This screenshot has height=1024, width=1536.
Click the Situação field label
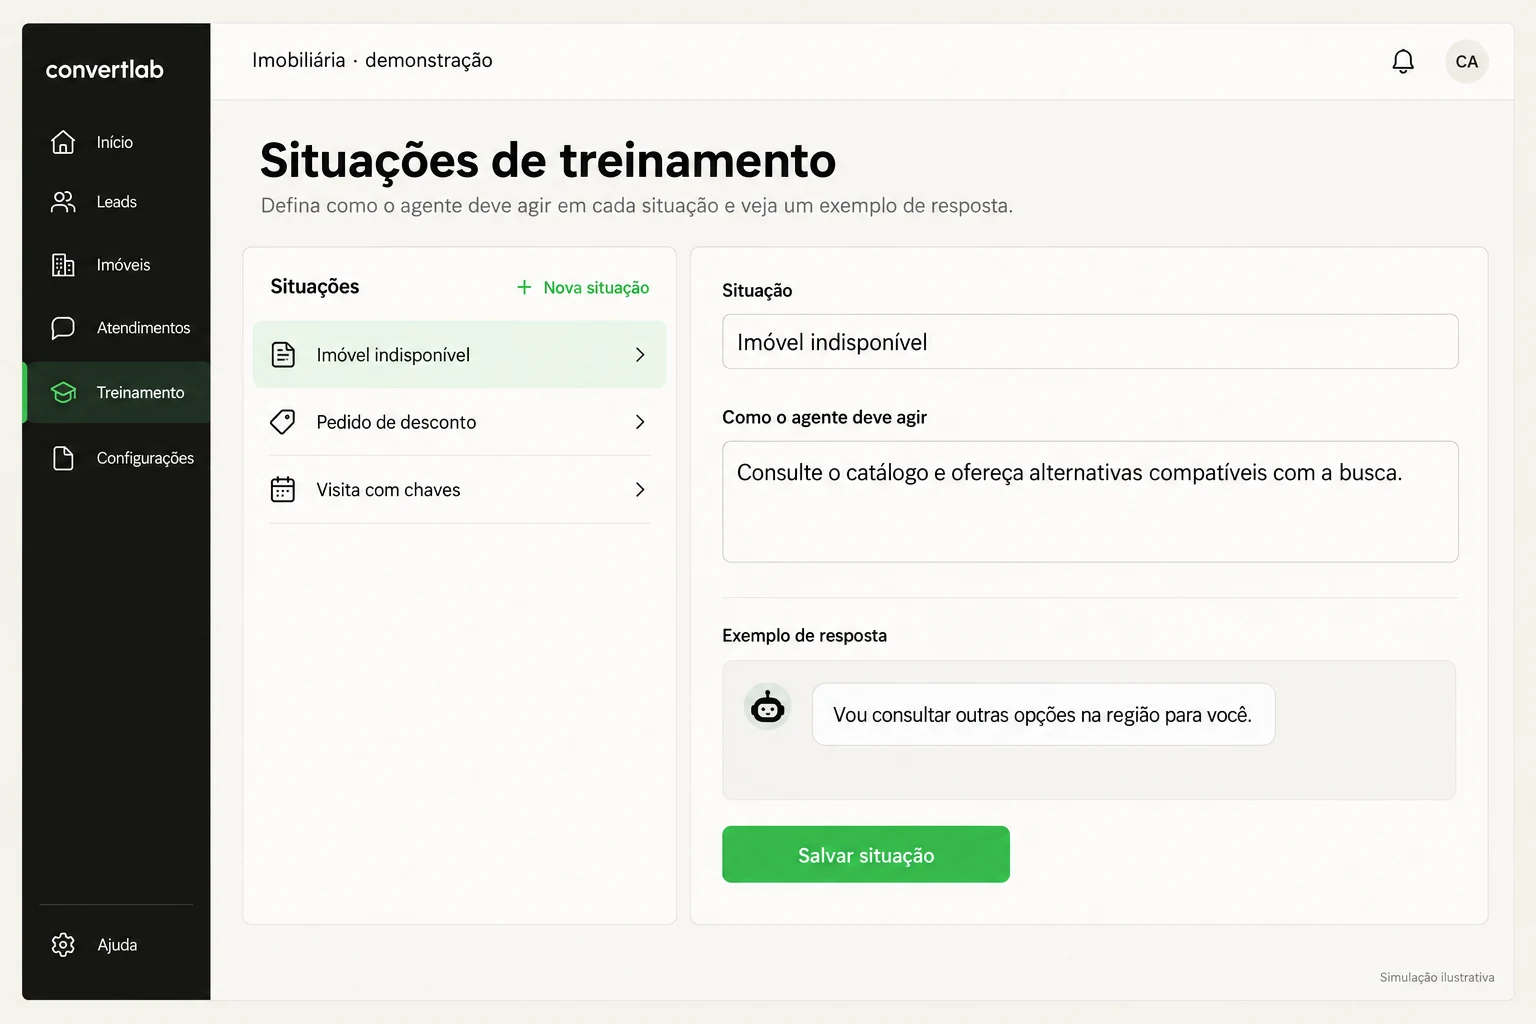(757, 290)
